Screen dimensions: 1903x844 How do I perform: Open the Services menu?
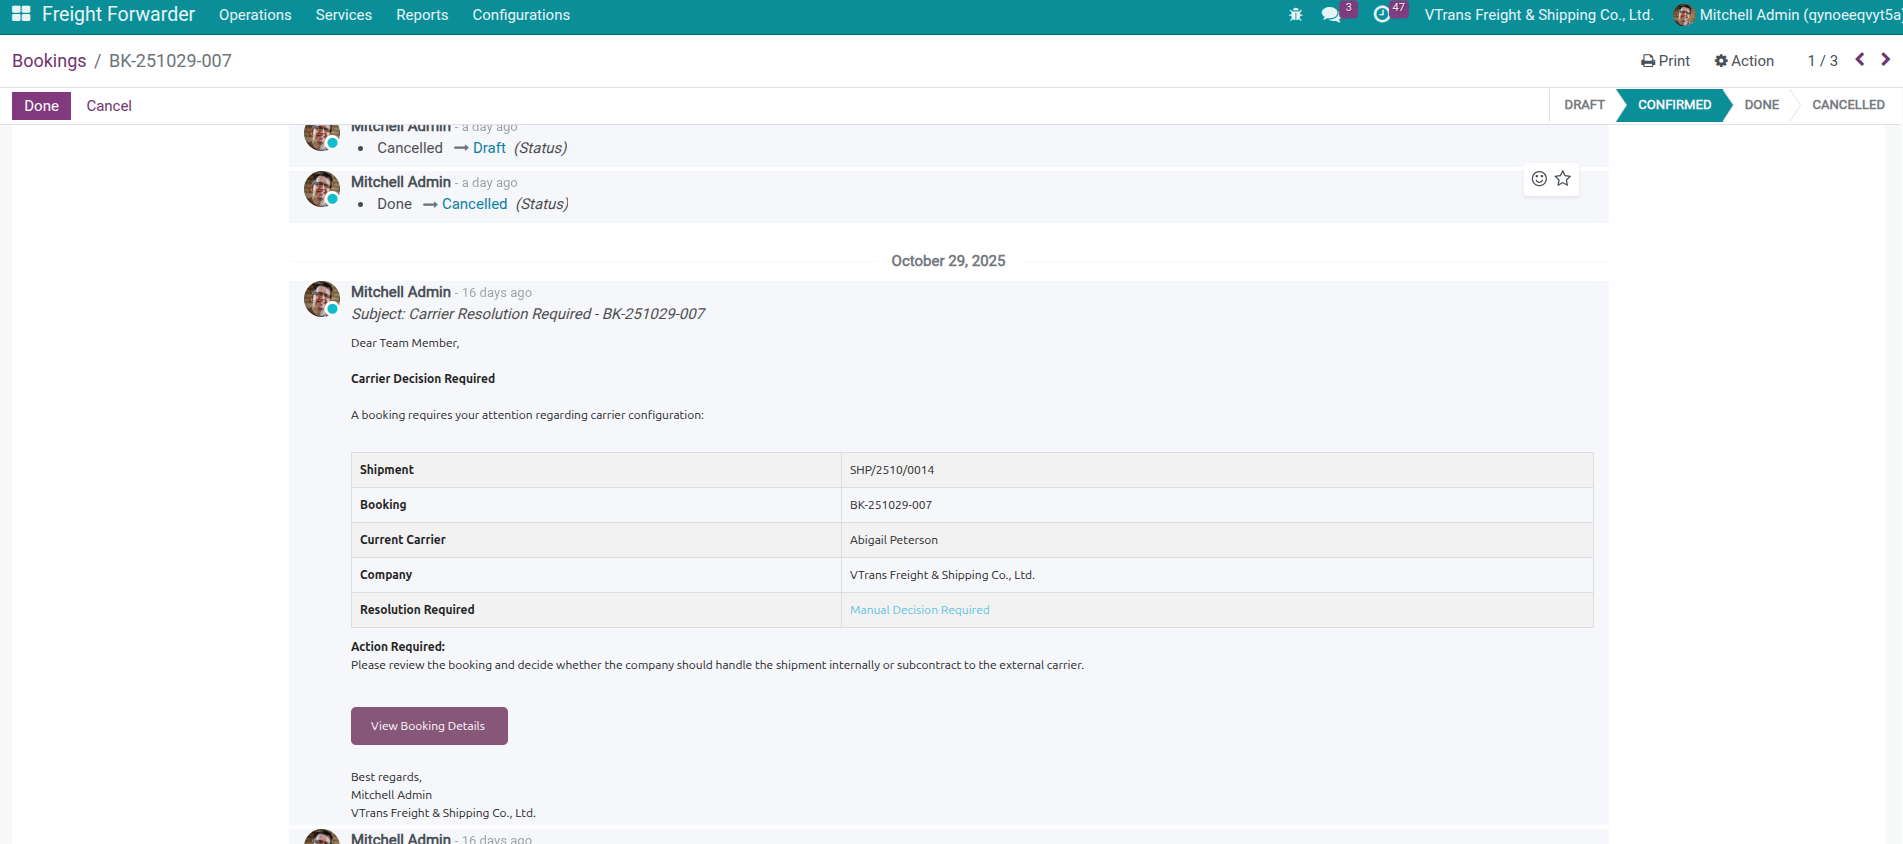pyautogui.click(x=343, y=15)
